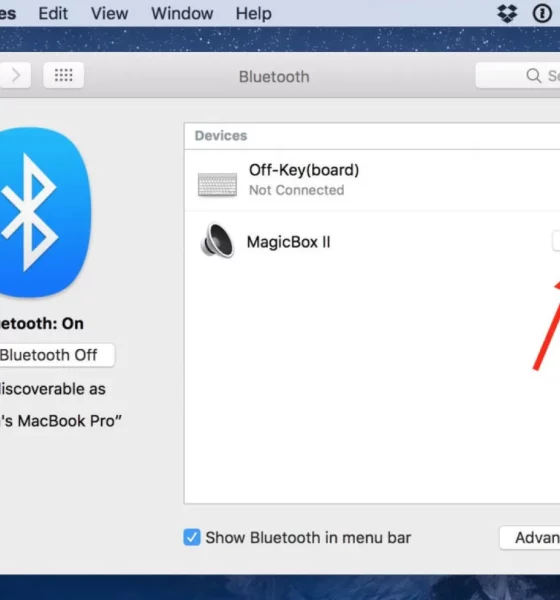Open the Edit menu
This screenshot has height=600, width=560.
[x=53, y=14]
